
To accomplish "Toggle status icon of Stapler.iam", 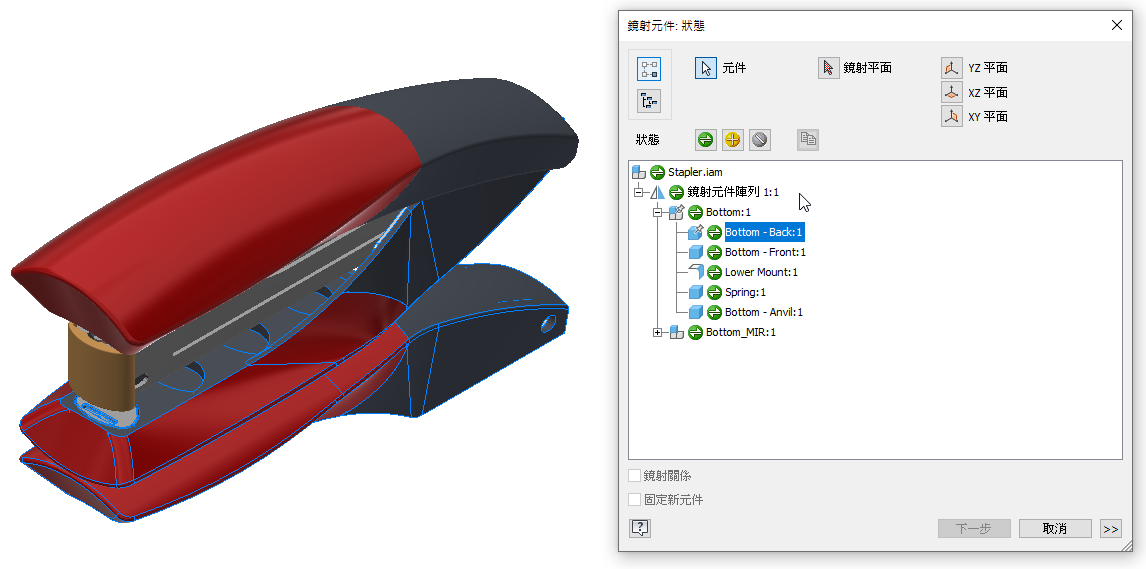I will pyautogui.click(x=657, y=172).
